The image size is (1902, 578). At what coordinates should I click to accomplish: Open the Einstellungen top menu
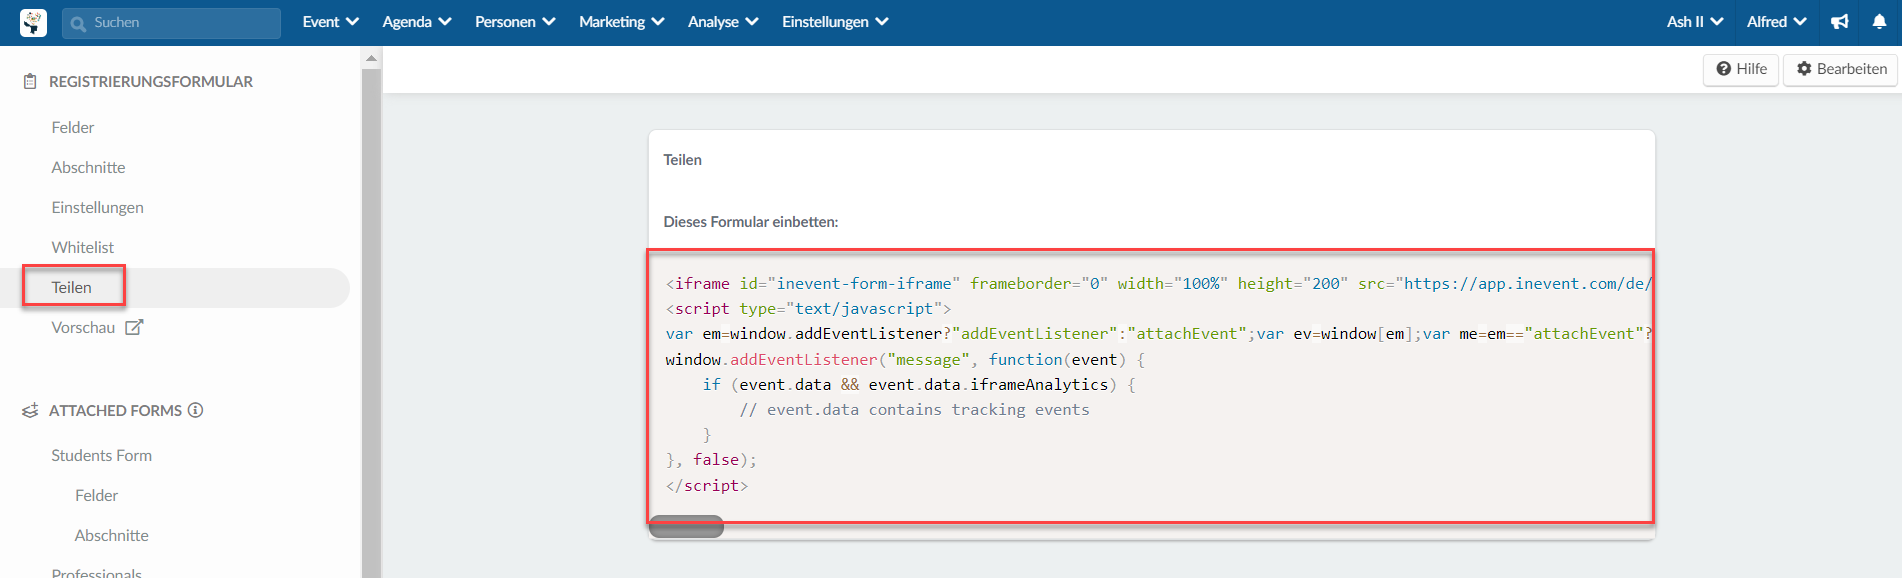(835, 22)
